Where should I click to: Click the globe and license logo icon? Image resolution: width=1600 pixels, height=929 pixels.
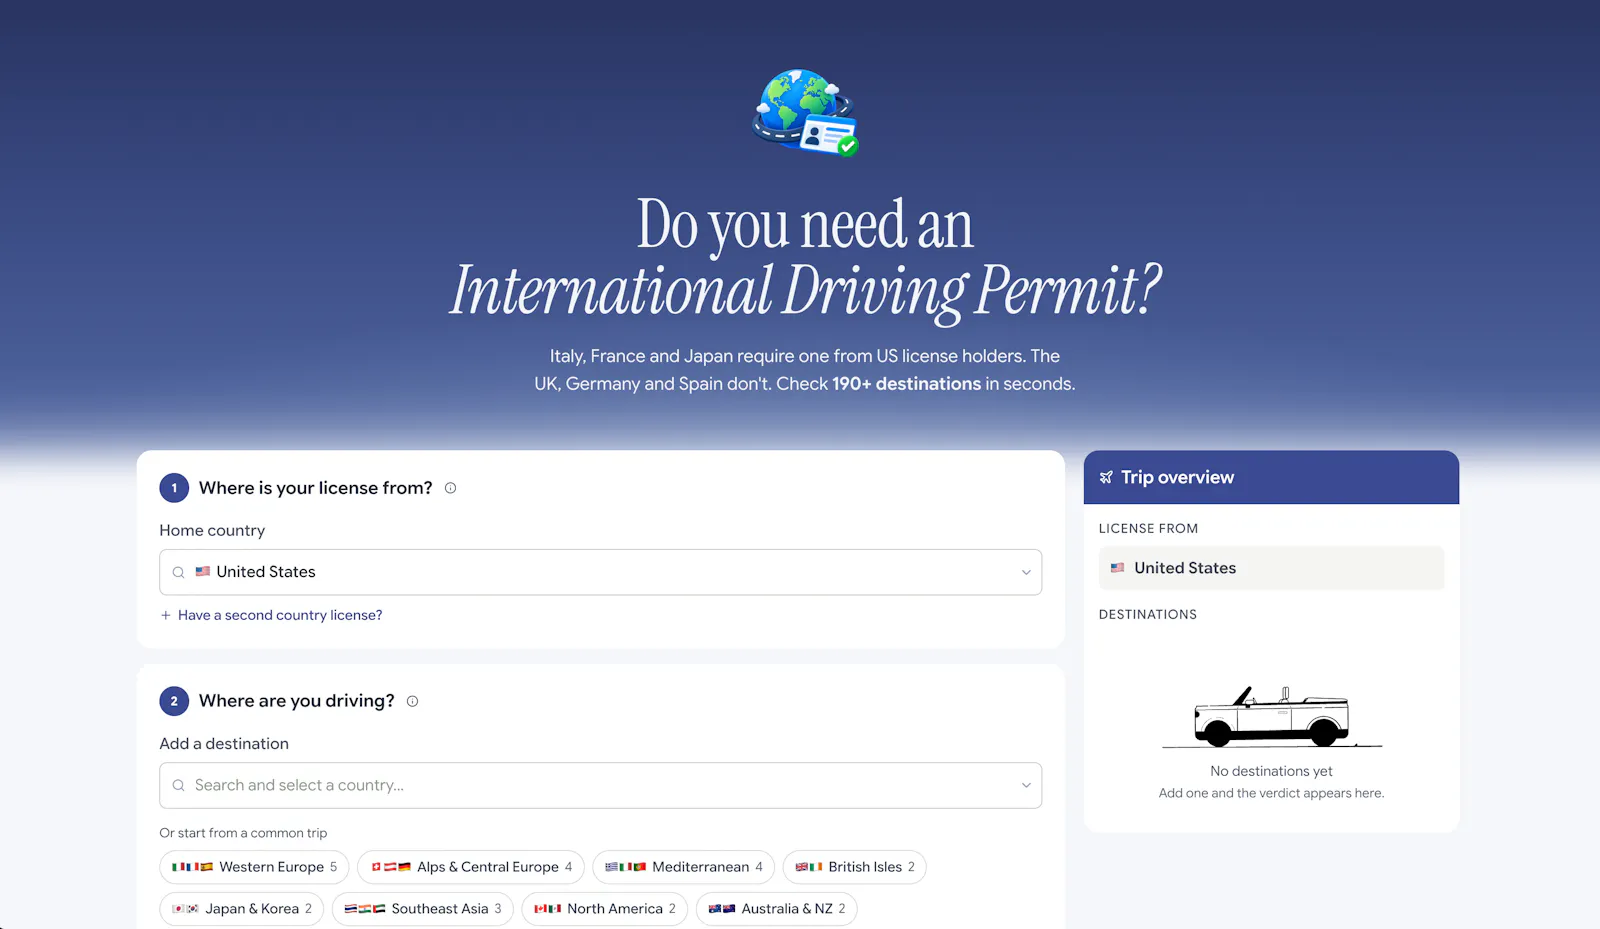click(806, 112)
